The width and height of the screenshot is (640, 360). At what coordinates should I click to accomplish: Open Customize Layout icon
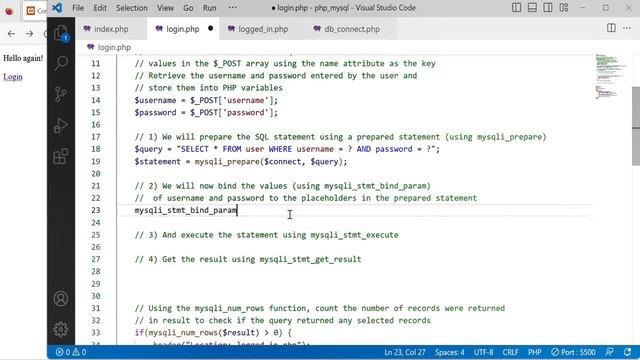tap(564, 8)
